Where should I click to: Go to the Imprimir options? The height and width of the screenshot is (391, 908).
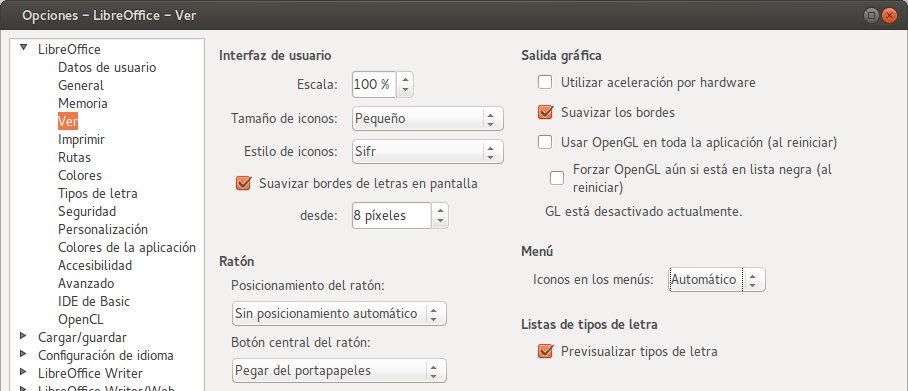82,140
